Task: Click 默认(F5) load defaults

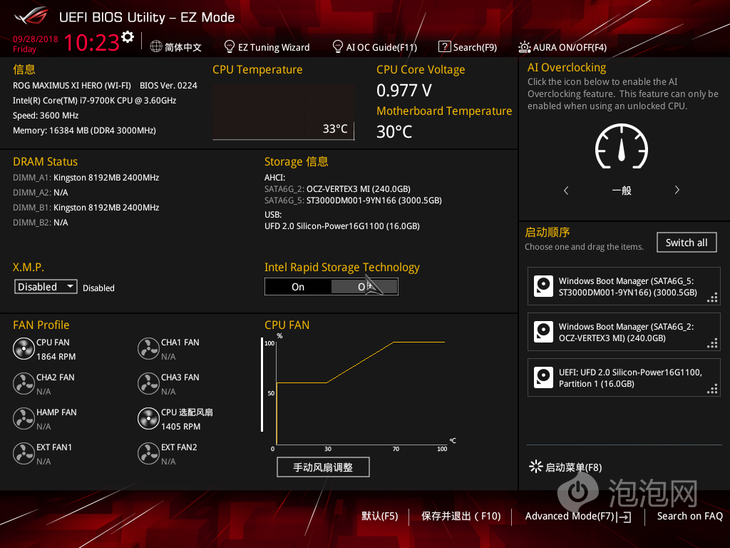Action: 380,516
